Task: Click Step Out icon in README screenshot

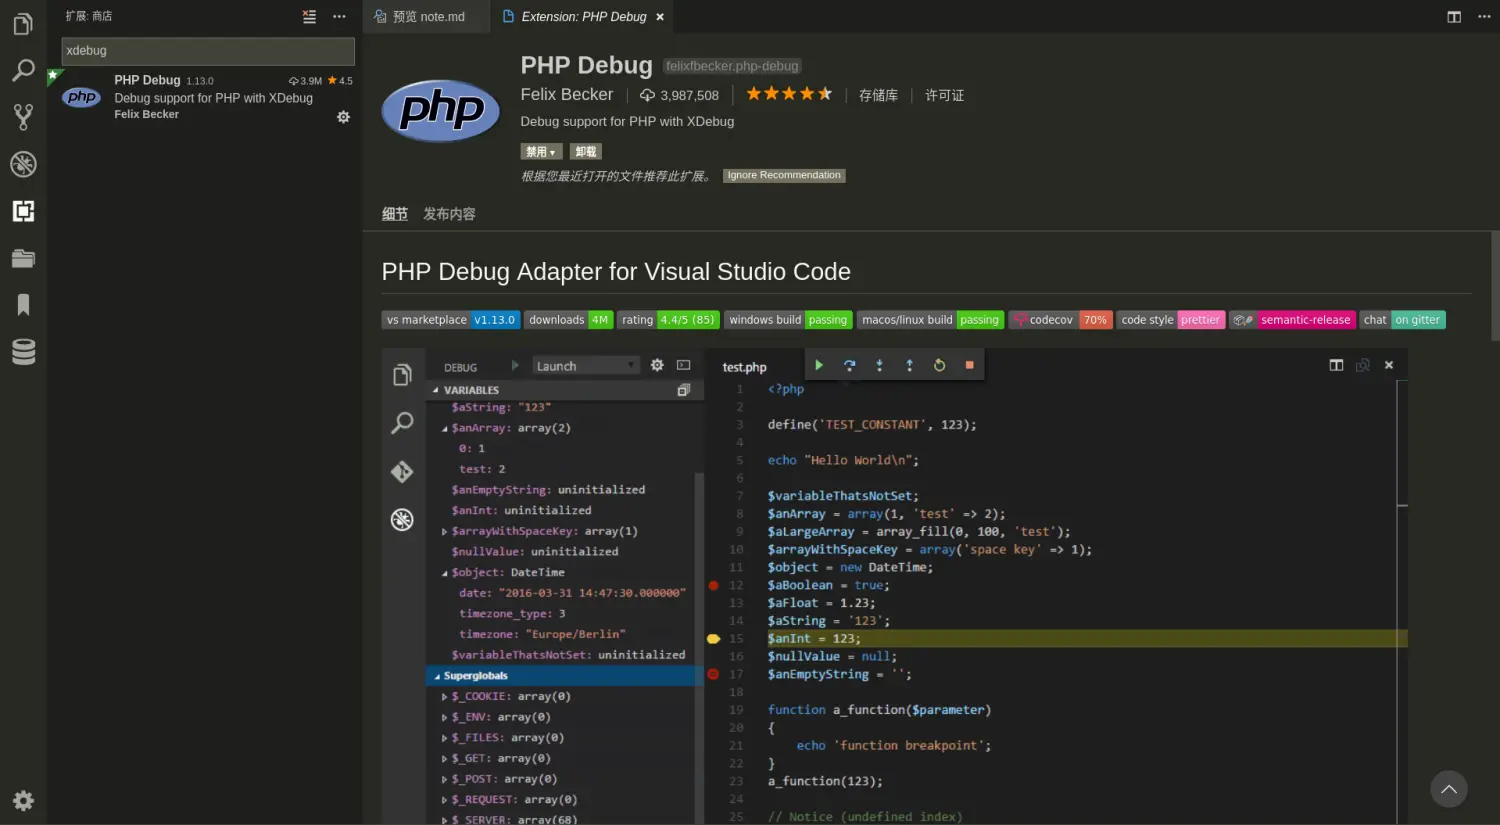Action: (909, 365)
